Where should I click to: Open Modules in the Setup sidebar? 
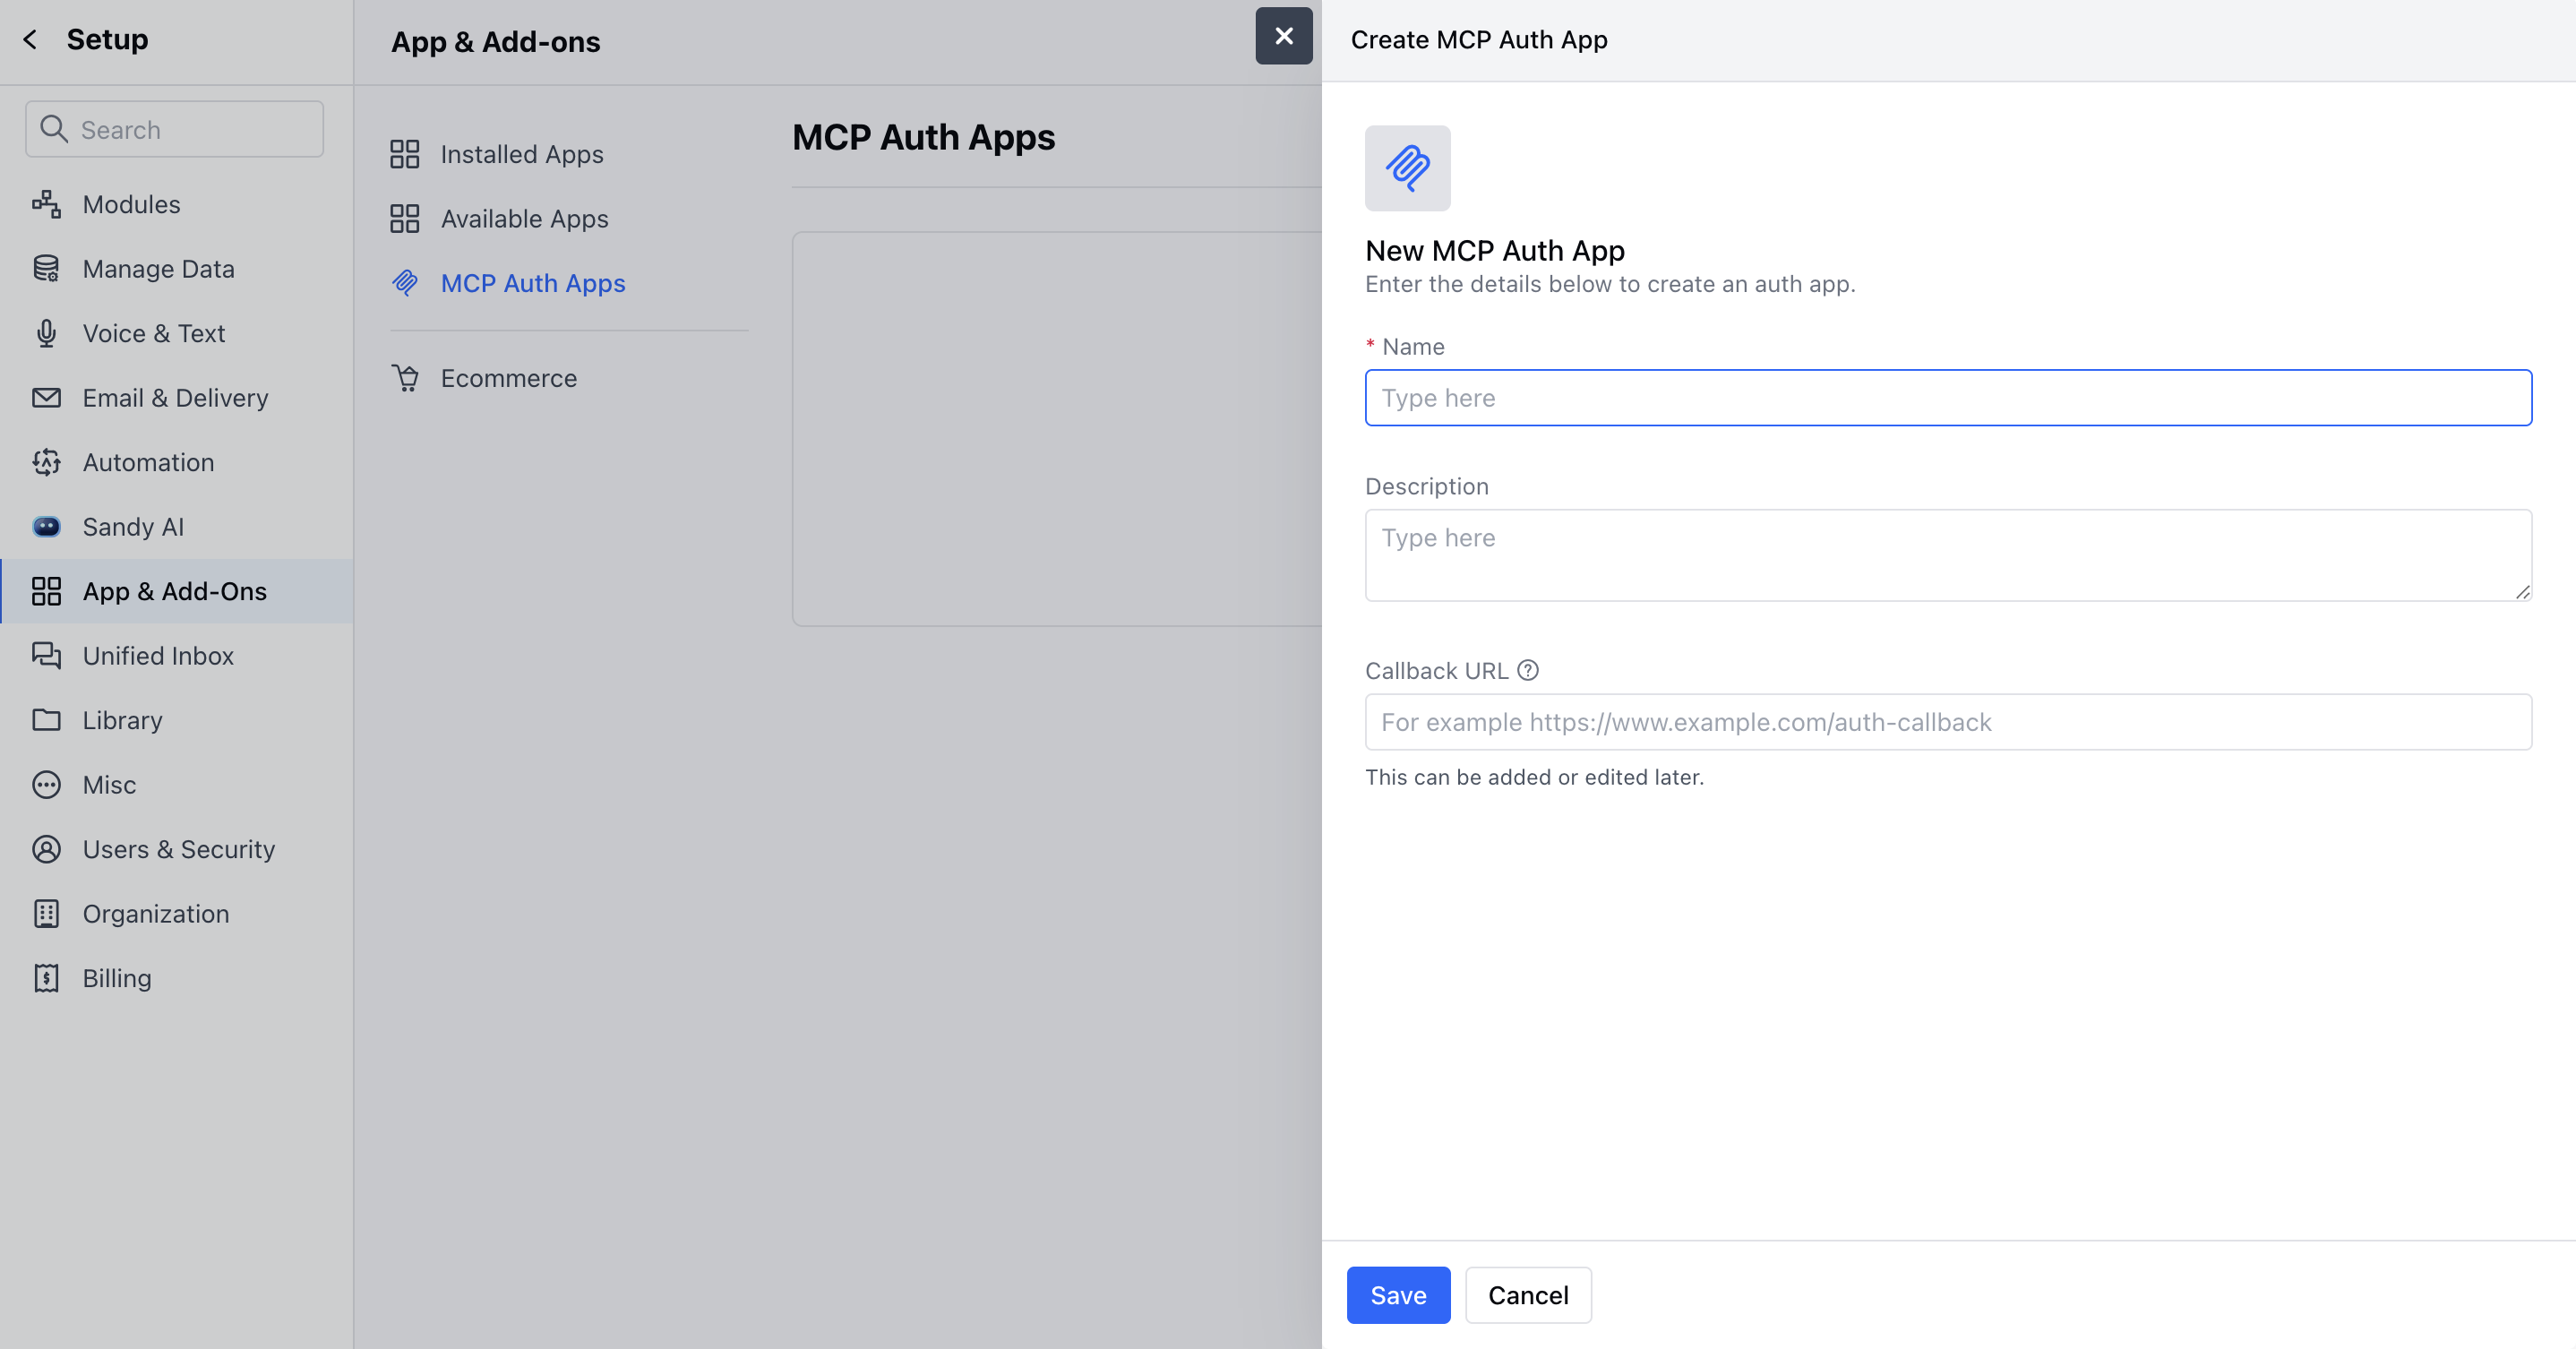pyautogui.click(x=176, y=204)
